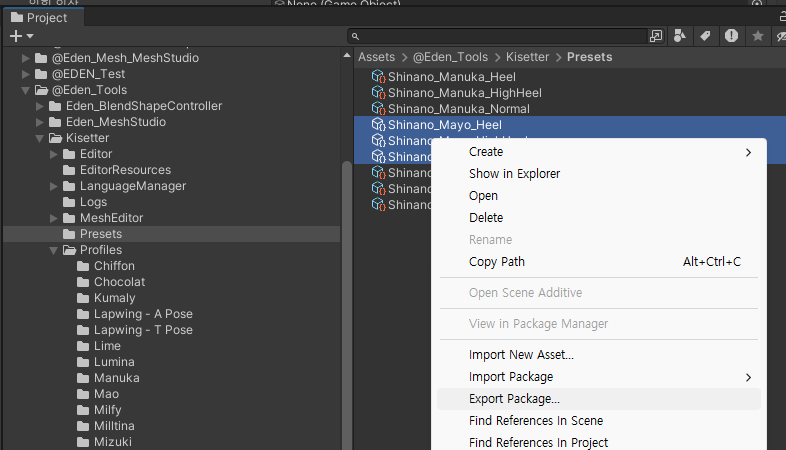Choose Show in Explorer
This screenshot has height=450, width=786.
click(x=599, y=174)
